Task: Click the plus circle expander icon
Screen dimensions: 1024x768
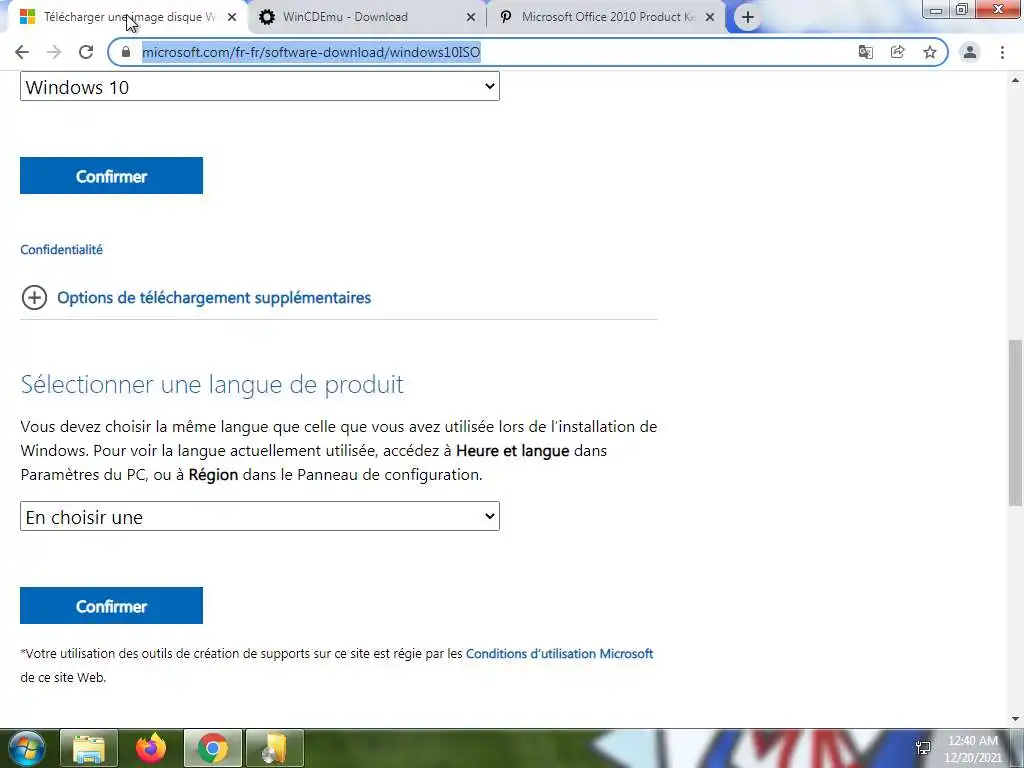Action: tap(34, 298)
